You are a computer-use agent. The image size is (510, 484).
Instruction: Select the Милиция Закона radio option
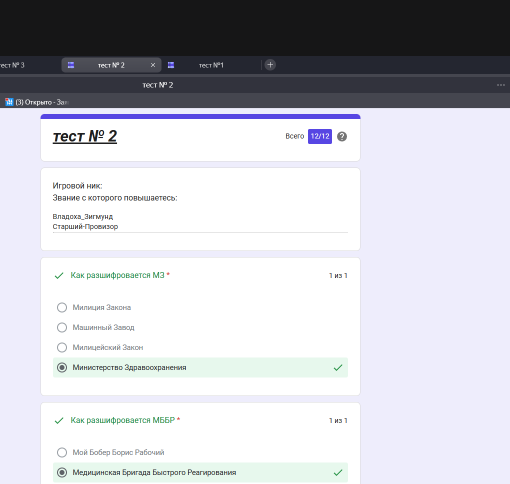point(62,307)
